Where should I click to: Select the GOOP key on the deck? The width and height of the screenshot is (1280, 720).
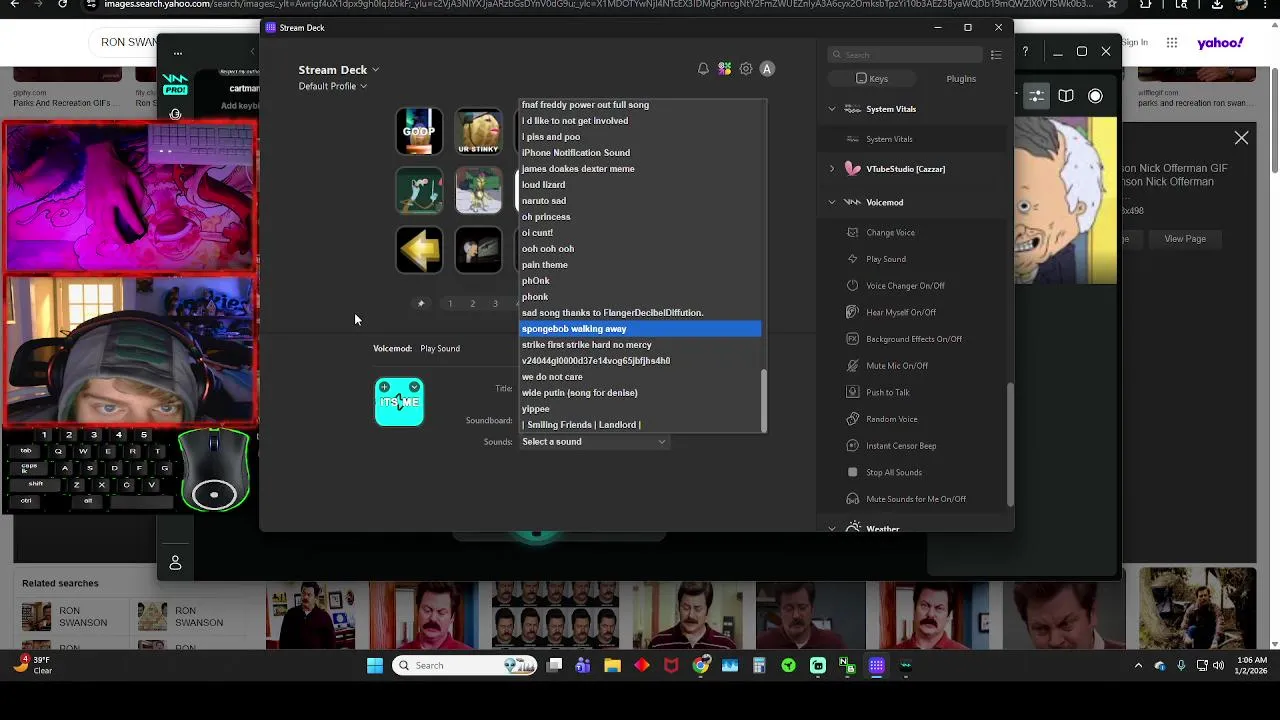[x=419, y=132]
